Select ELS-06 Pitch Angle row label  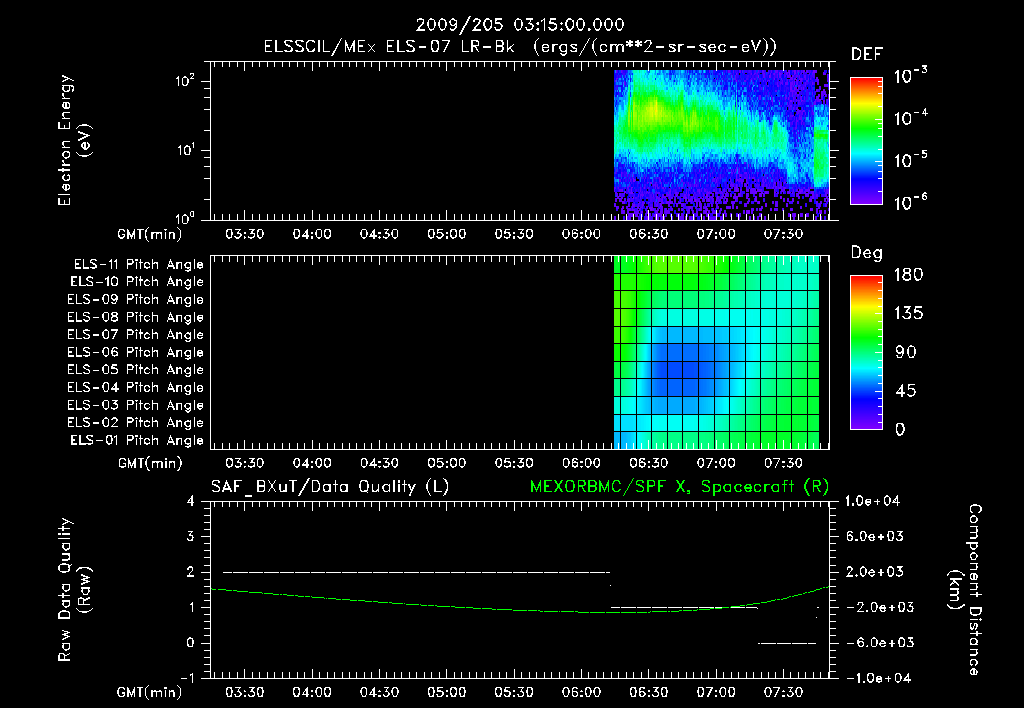click(136, 352)
